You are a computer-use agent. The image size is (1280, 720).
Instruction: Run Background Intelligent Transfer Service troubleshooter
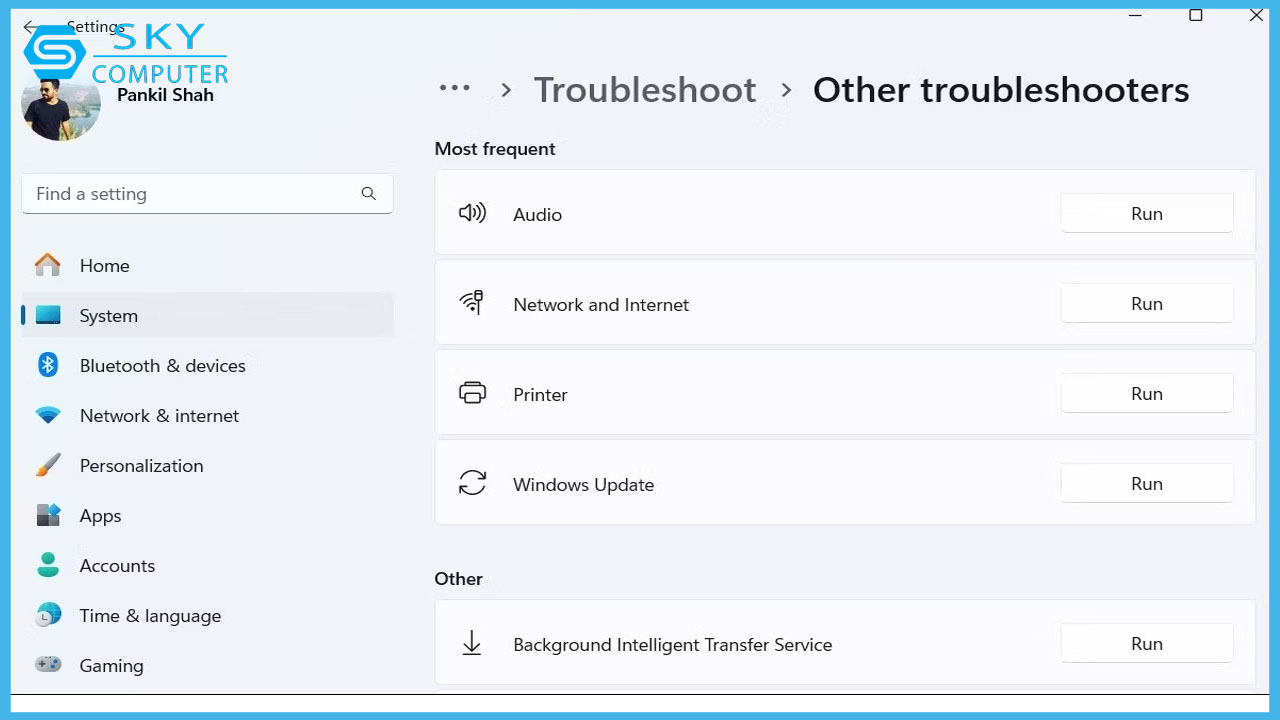1146,644
